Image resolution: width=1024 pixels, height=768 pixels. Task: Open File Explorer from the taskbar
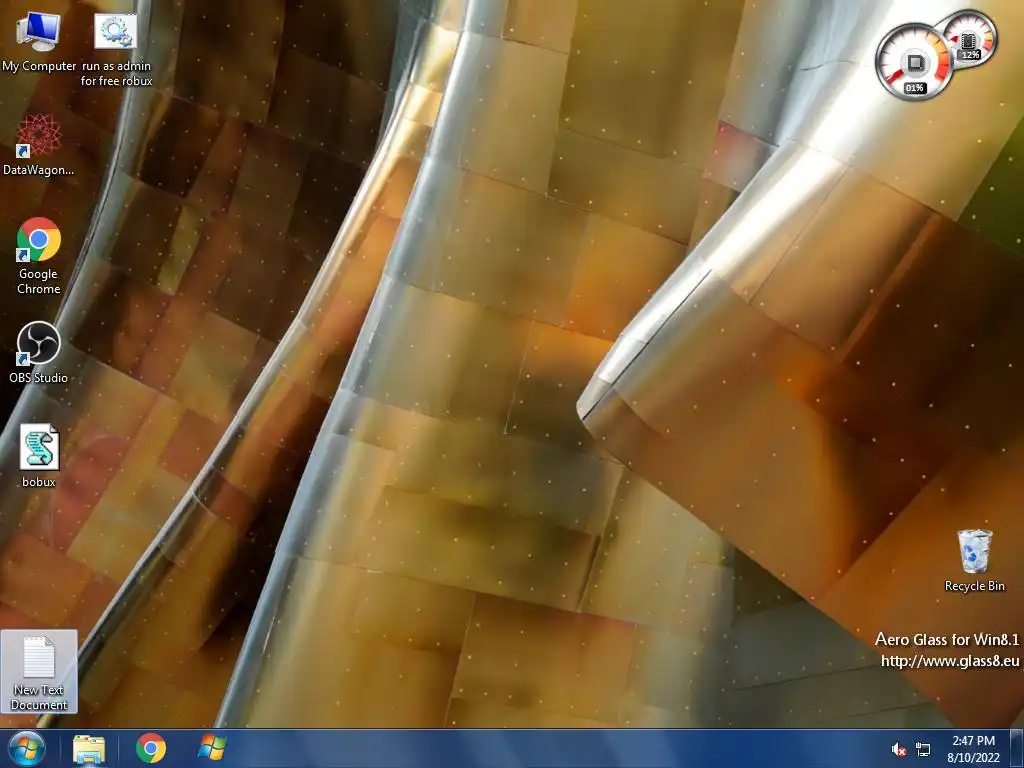89,749
